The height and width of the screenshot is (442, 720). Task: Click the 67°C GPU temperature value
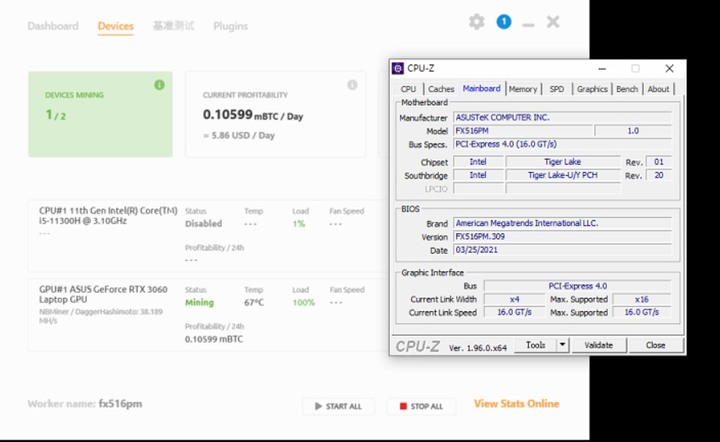[254, 302]
